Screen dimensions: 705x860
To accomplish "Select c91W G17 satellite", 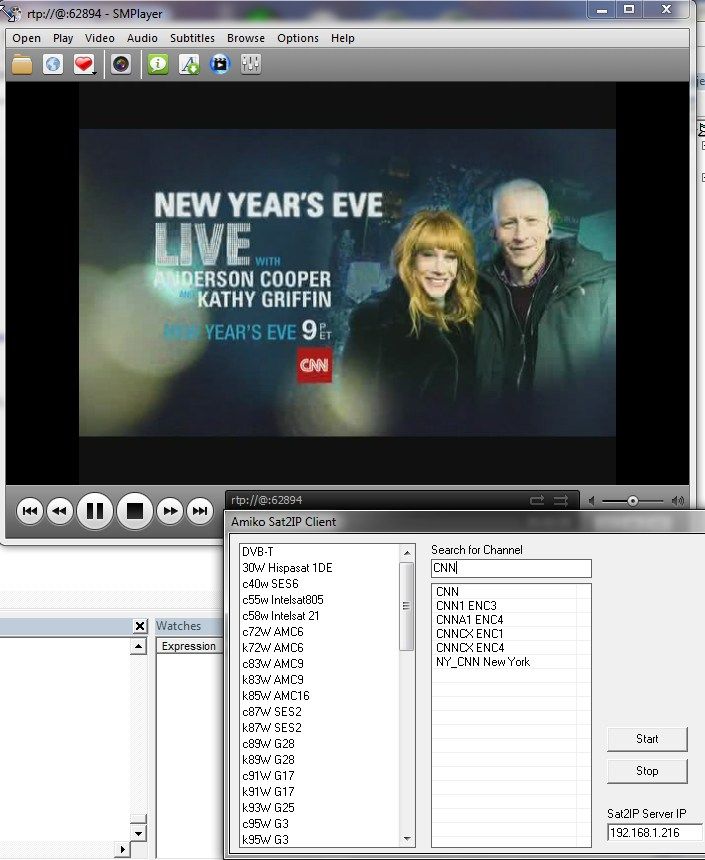I will 321,776.
